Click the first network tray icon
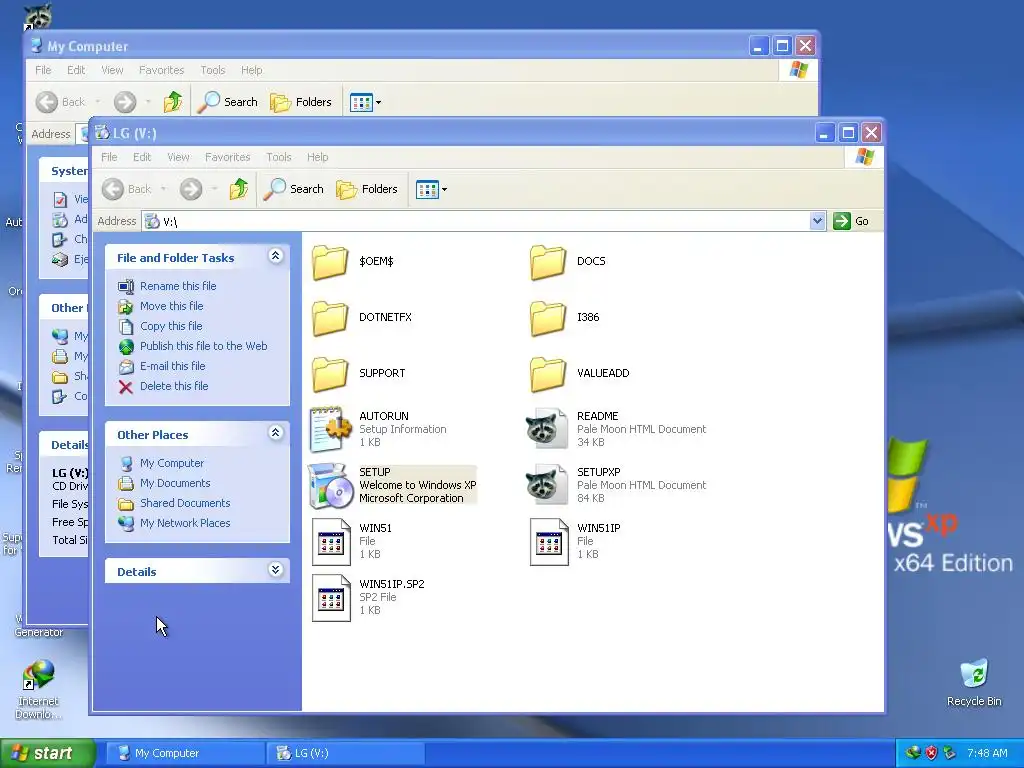The image size is (1024, 768). point(913,754)
